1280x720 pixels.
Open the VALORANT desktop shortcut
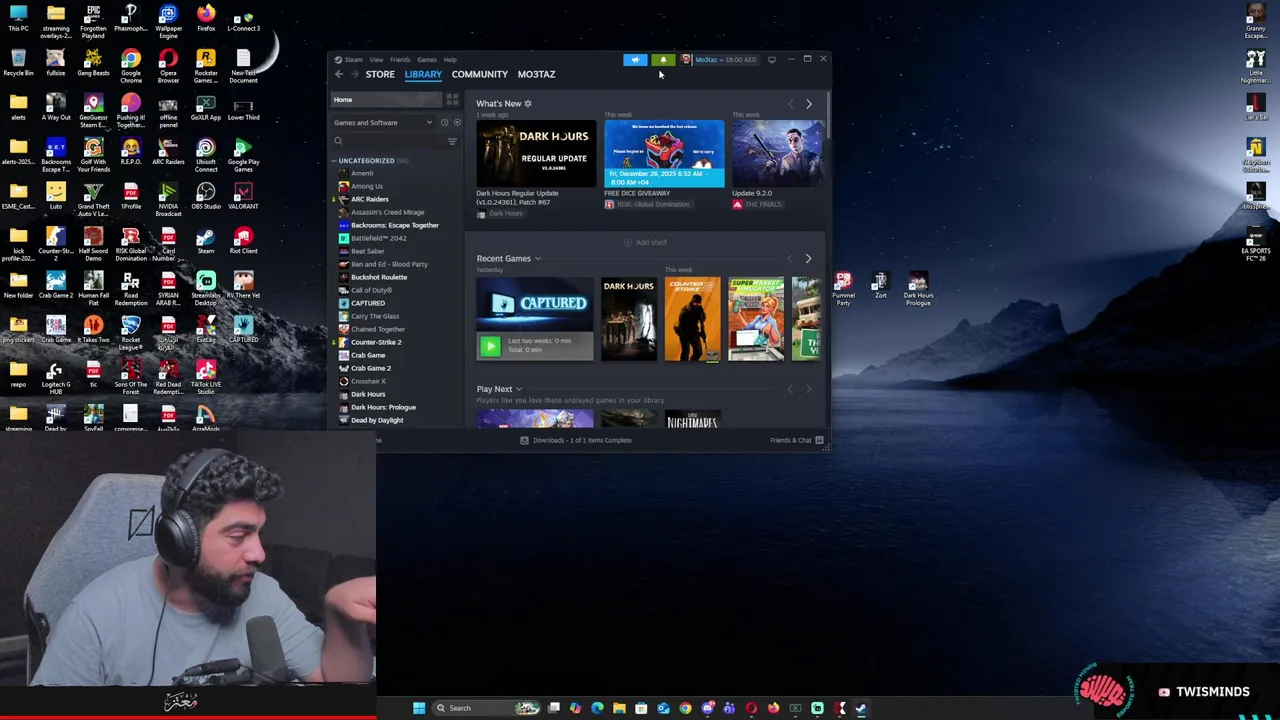[243, 195]
